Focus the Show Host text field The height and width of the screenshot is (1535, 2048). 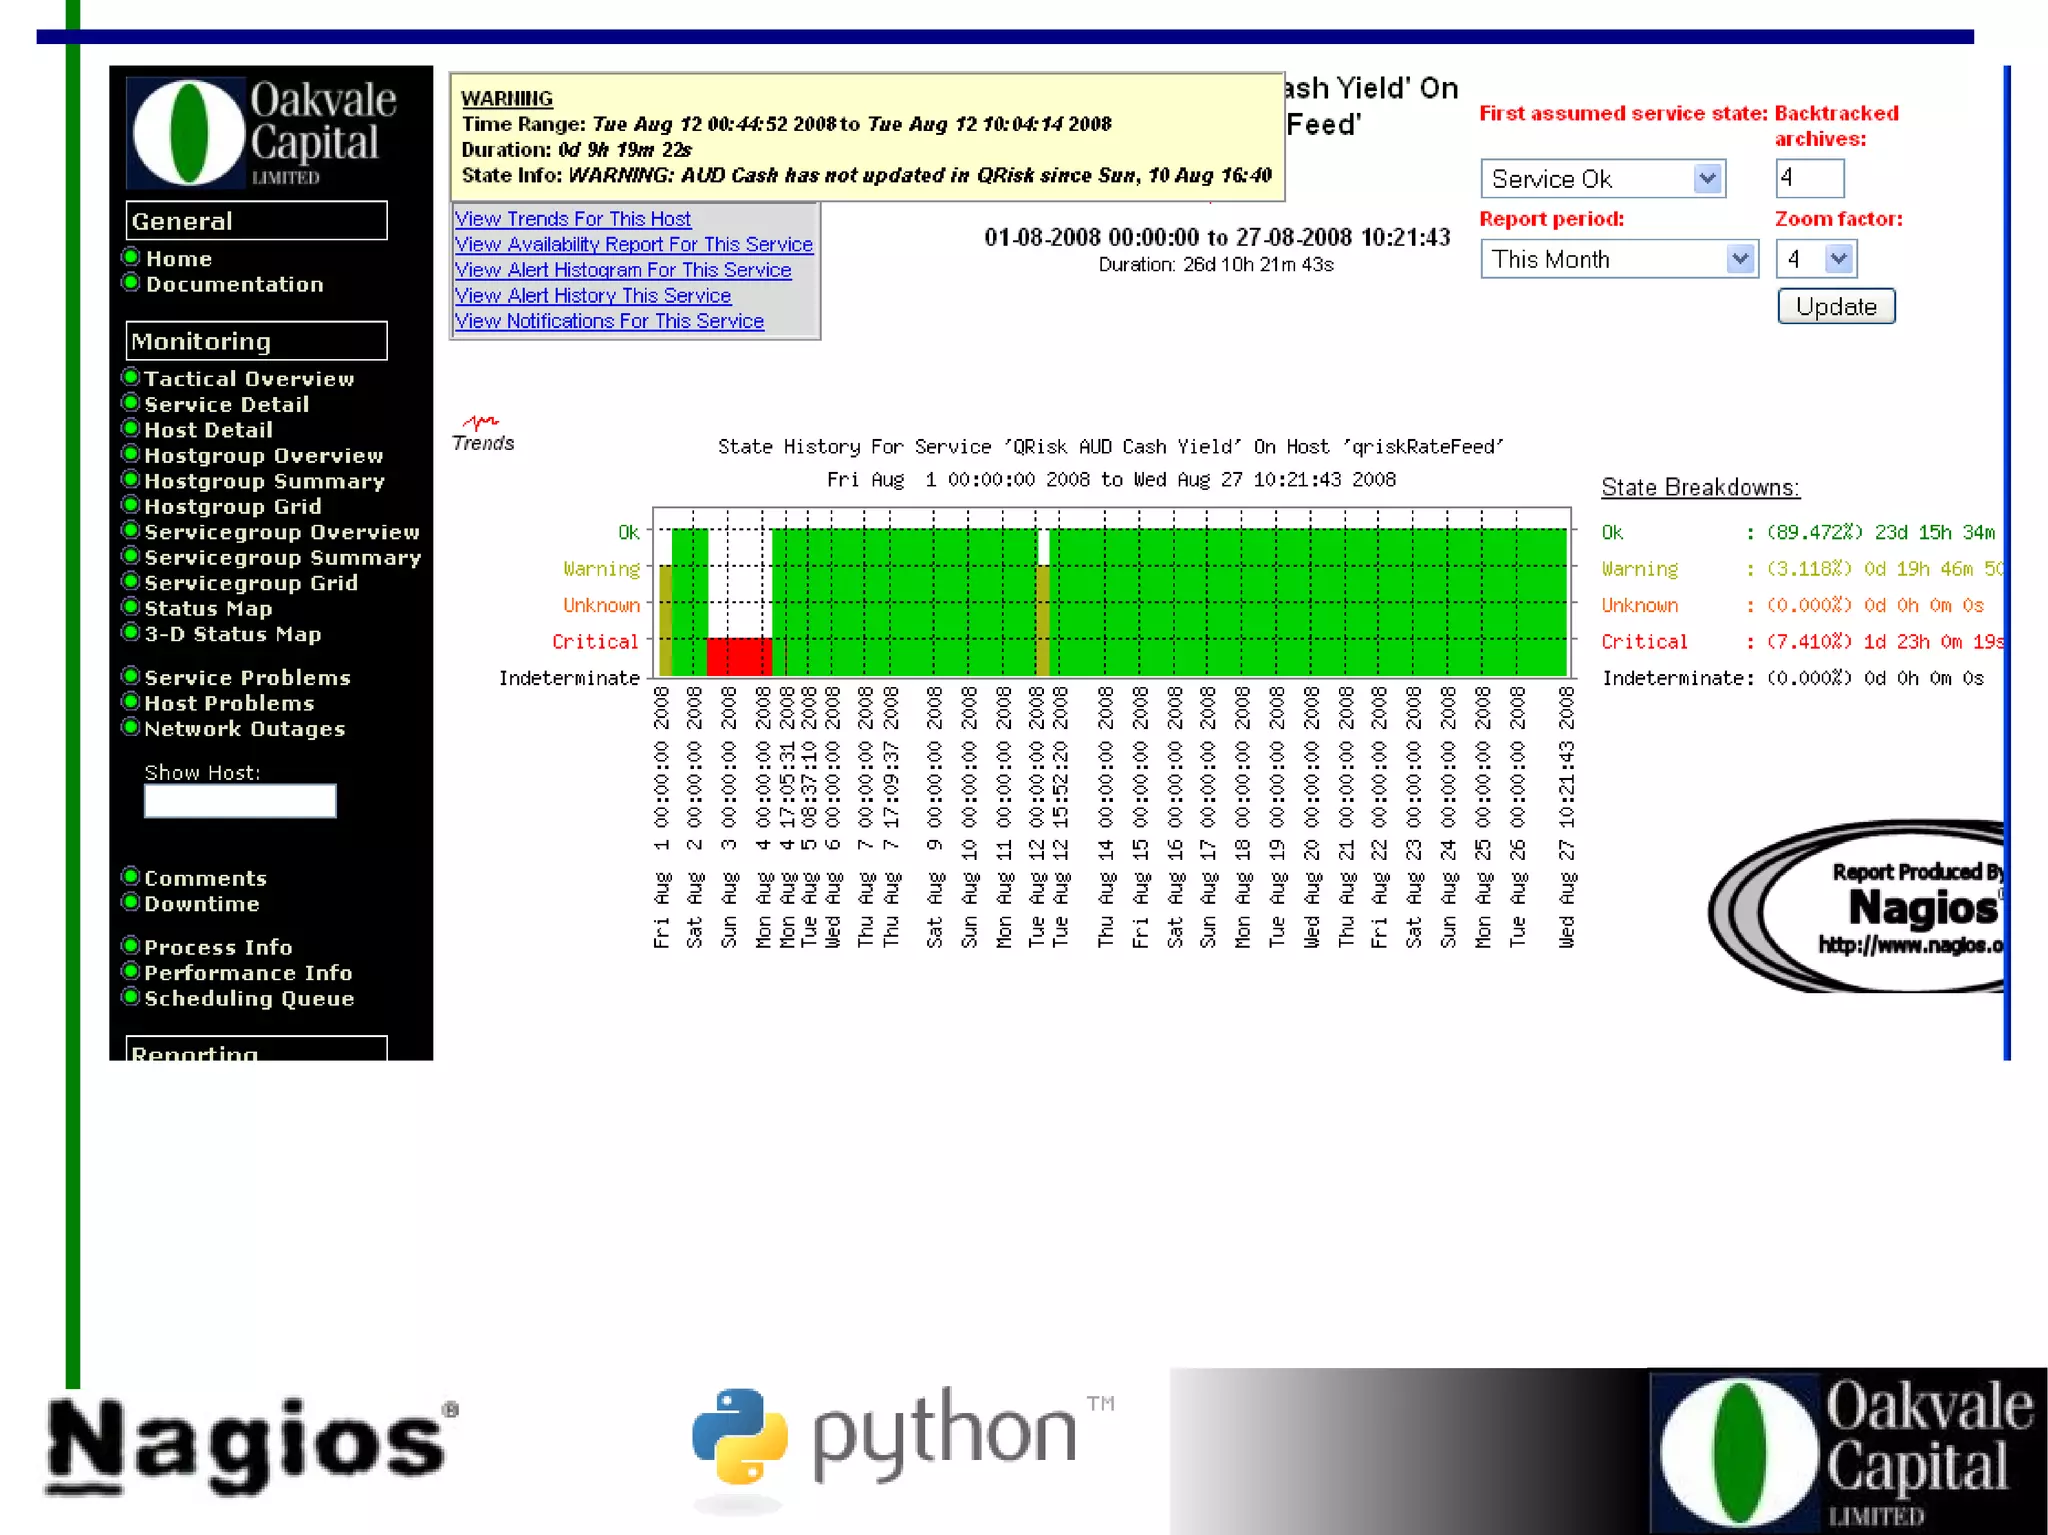(x=240, y=801)
